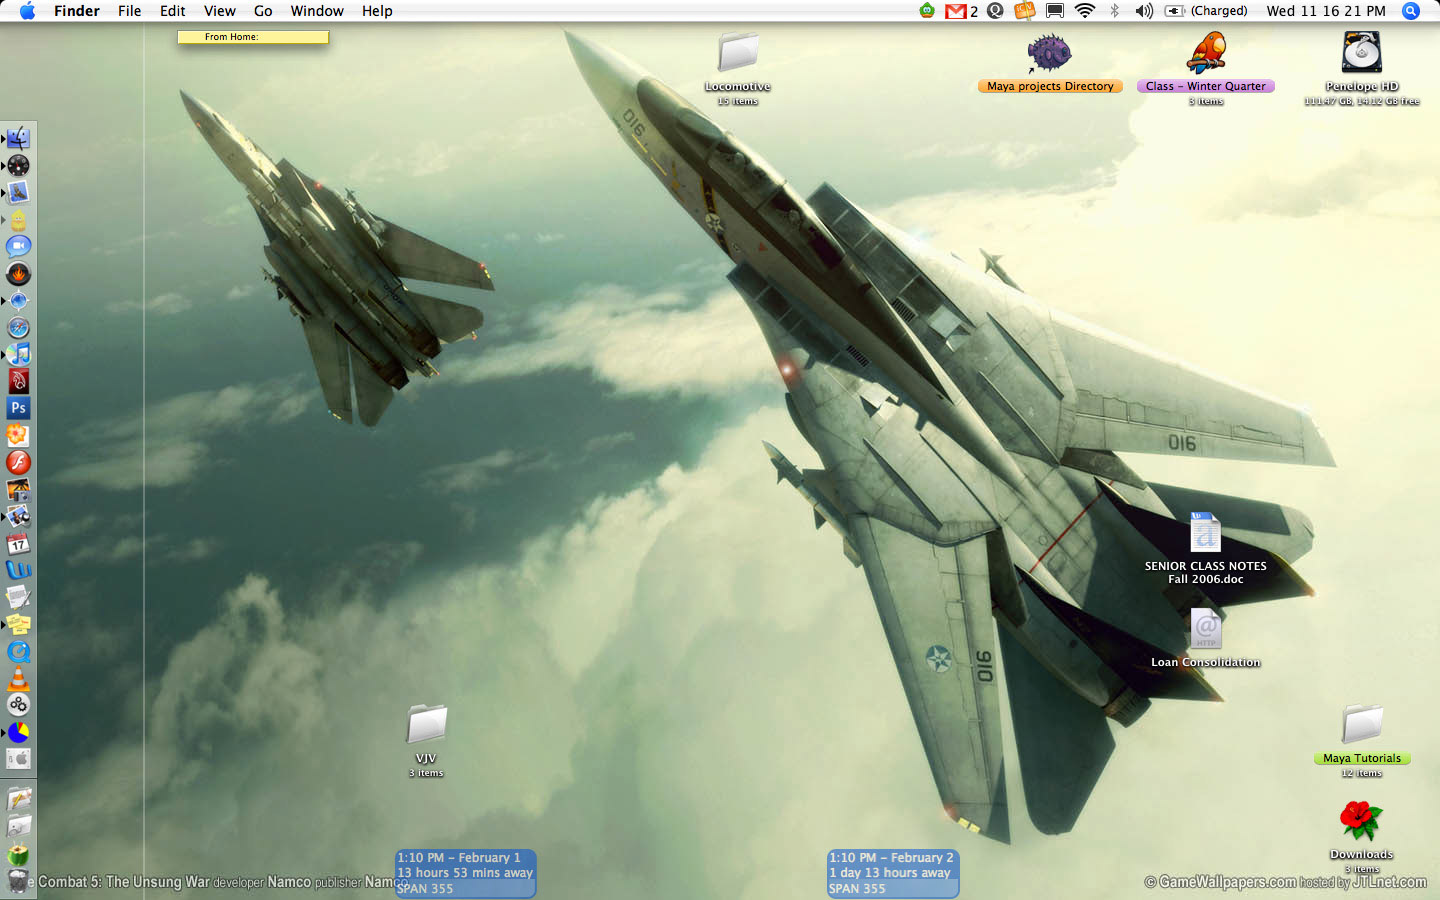Click the green Adium duck menu bar icon
This screenshot has width=1440, height=900.
point(927,11)
